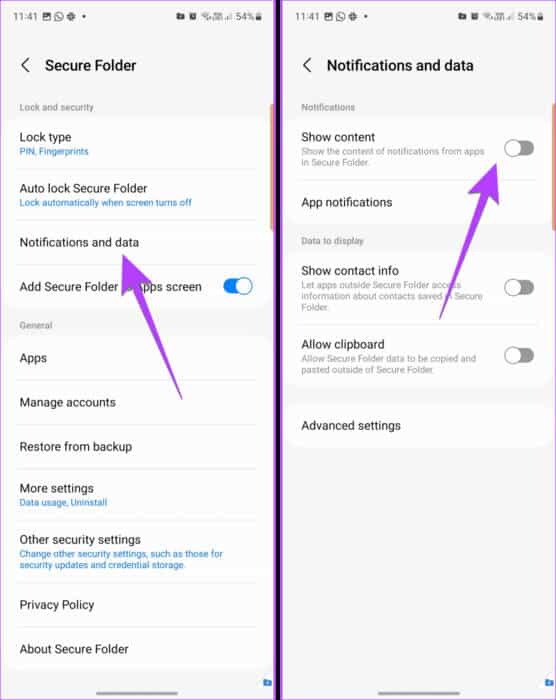Enable the Allow clipboard toggle

(519, 356)
